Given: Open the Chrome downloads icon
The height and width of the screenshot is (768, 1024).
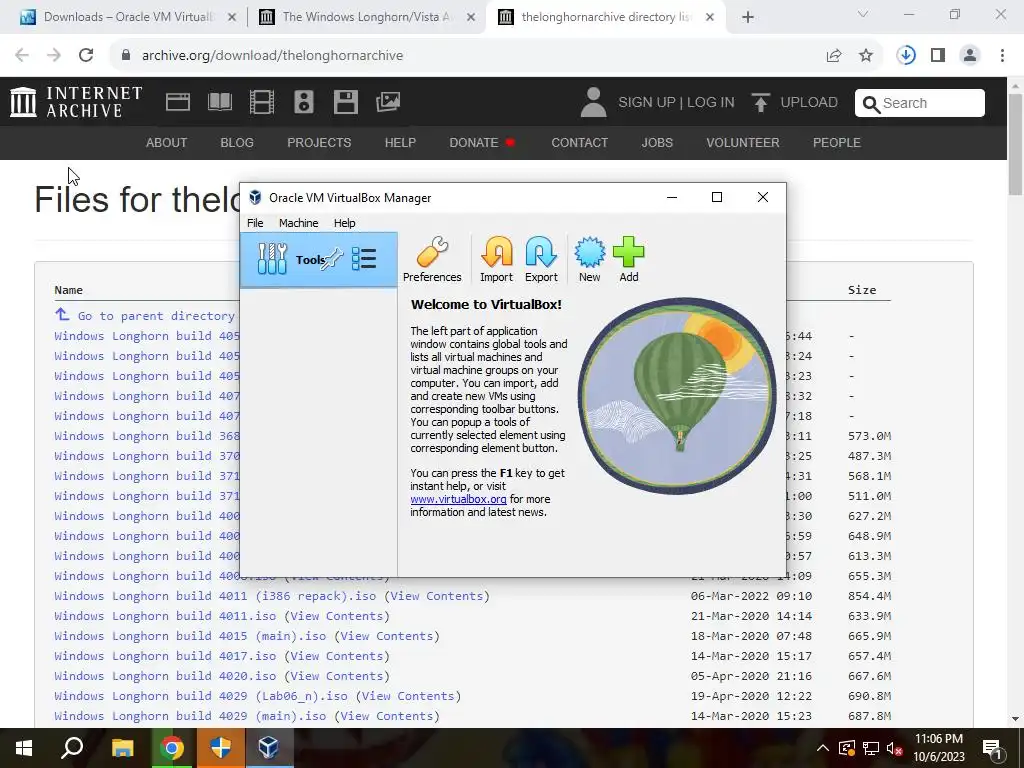Looking at the screenshot, I should tap(906, 56).
